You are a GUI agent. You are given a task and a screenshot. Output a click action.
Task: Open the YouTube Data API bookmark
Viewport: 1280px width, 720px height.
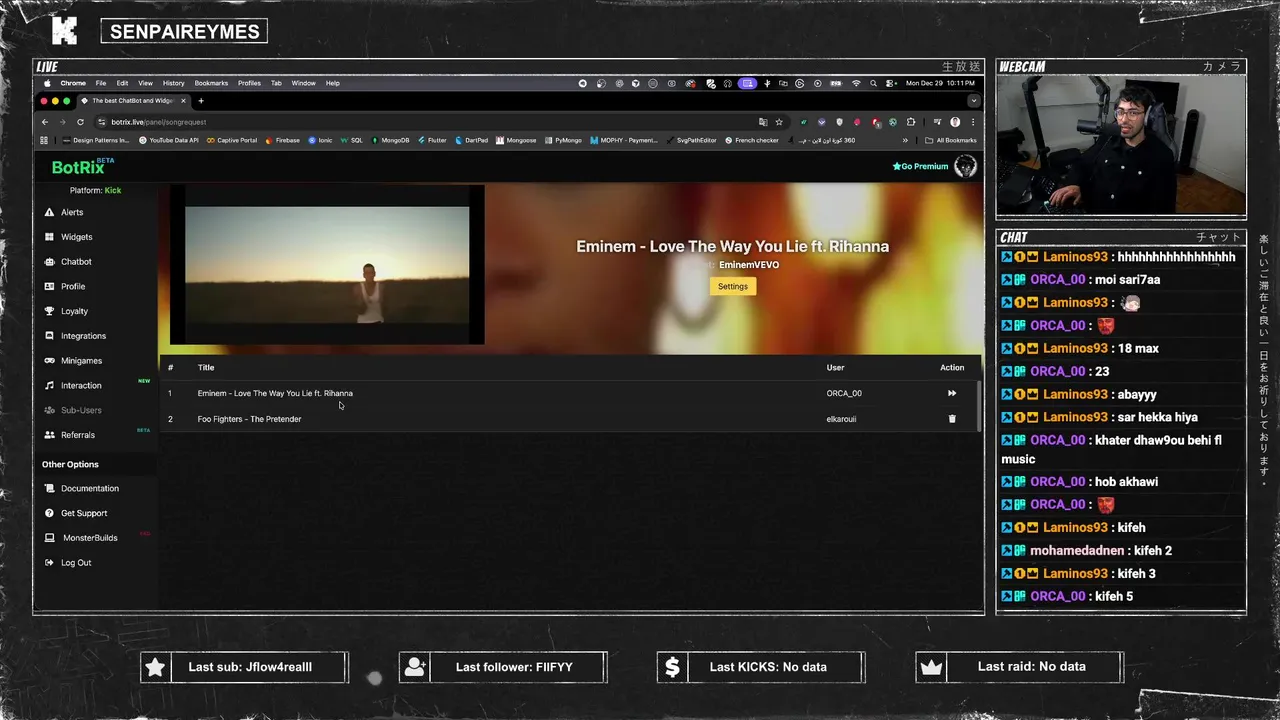coord(168,140)
